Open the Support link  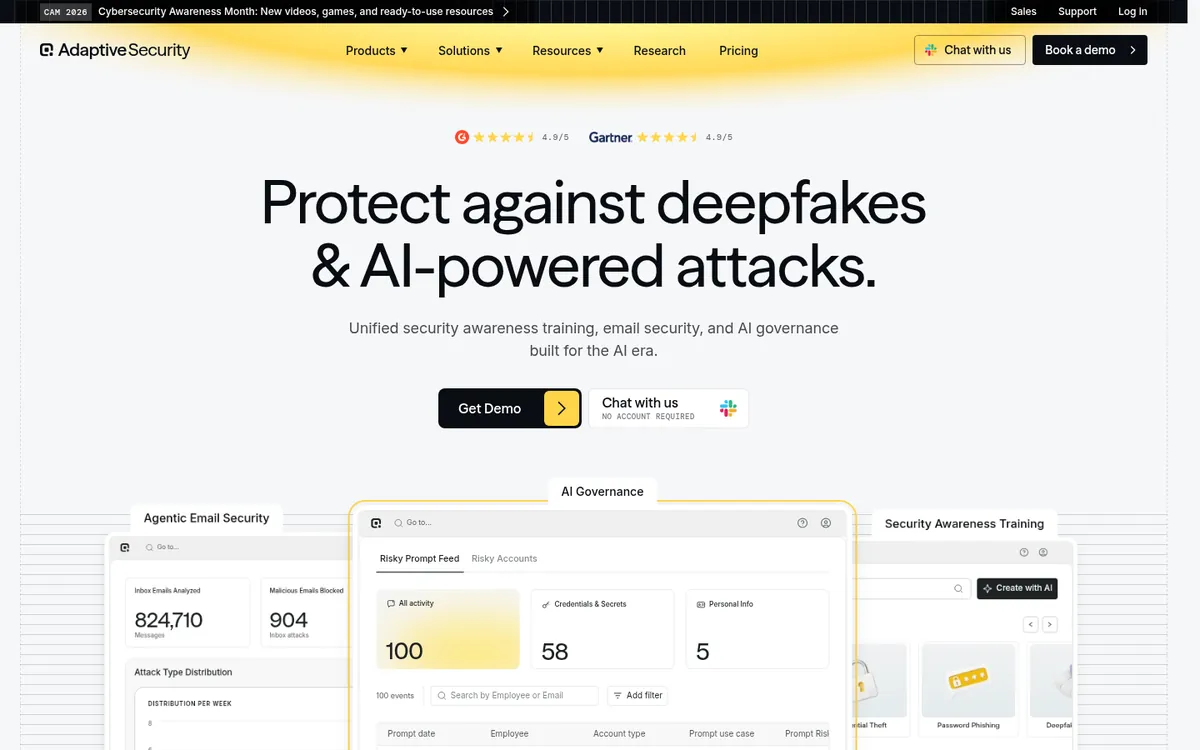point(1077,12)
